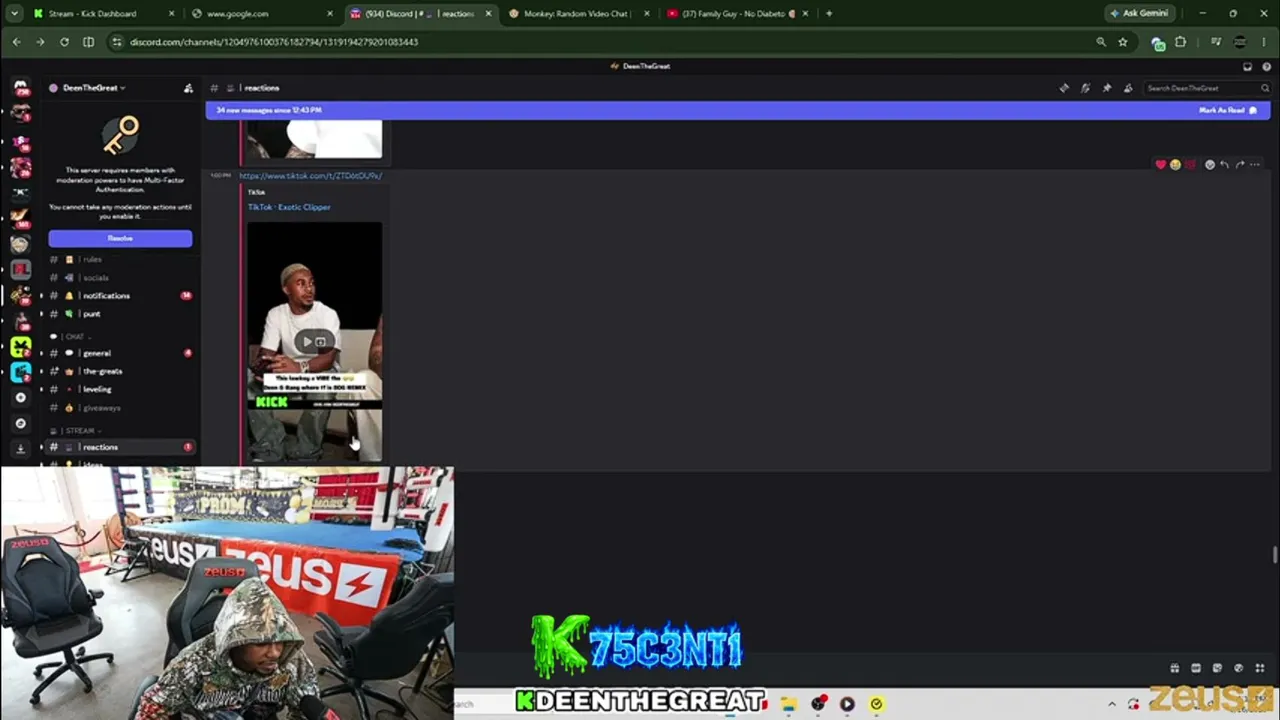Open Chrome media controls icon
Viewport: 1280px width, 720px height.
pos(1216,42)
